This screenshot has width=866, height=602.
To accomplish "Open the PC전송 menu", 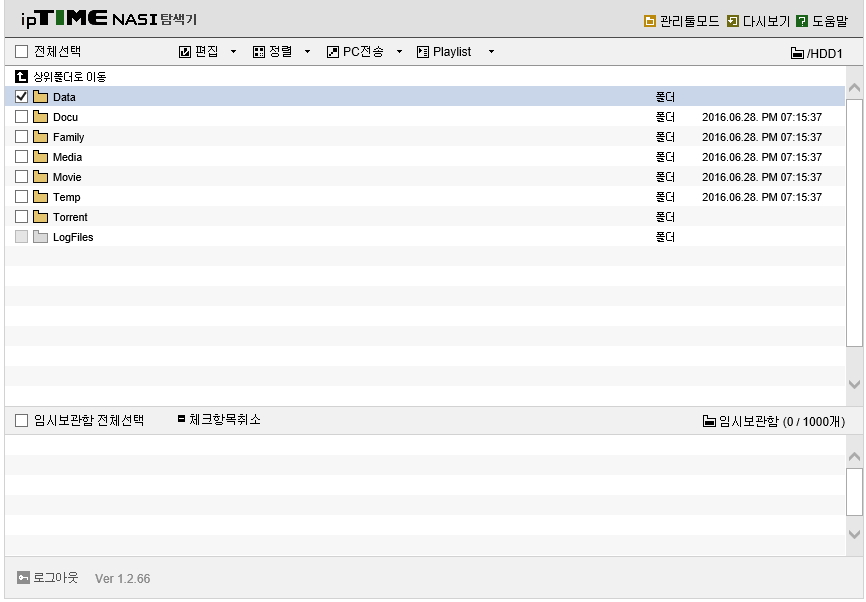I will click(355, 52).
